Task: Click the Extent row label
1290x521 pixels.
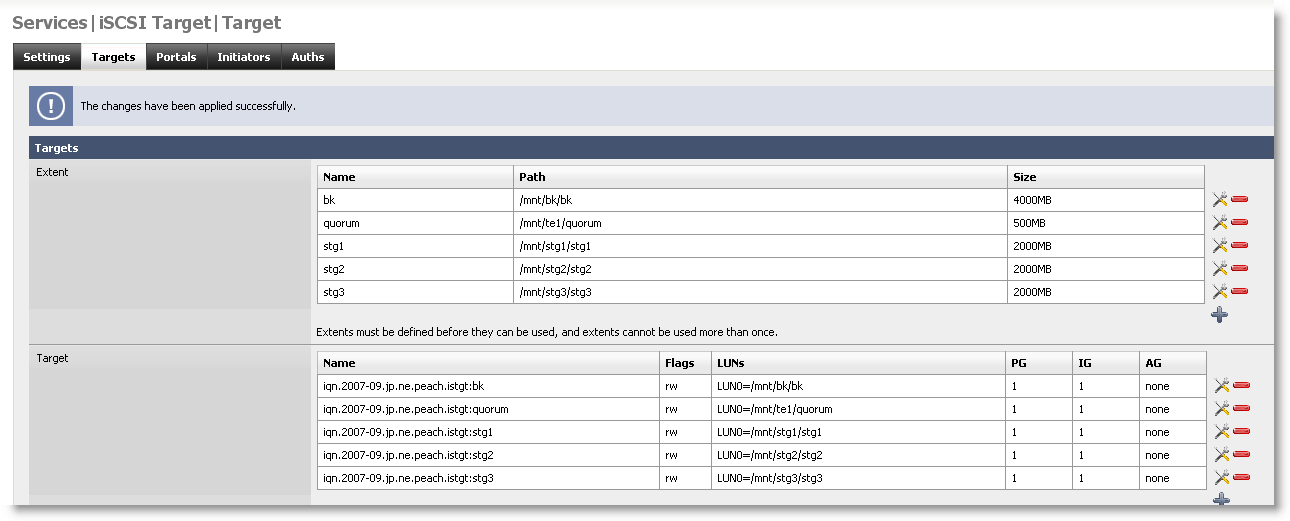Action: pos(52,172)
